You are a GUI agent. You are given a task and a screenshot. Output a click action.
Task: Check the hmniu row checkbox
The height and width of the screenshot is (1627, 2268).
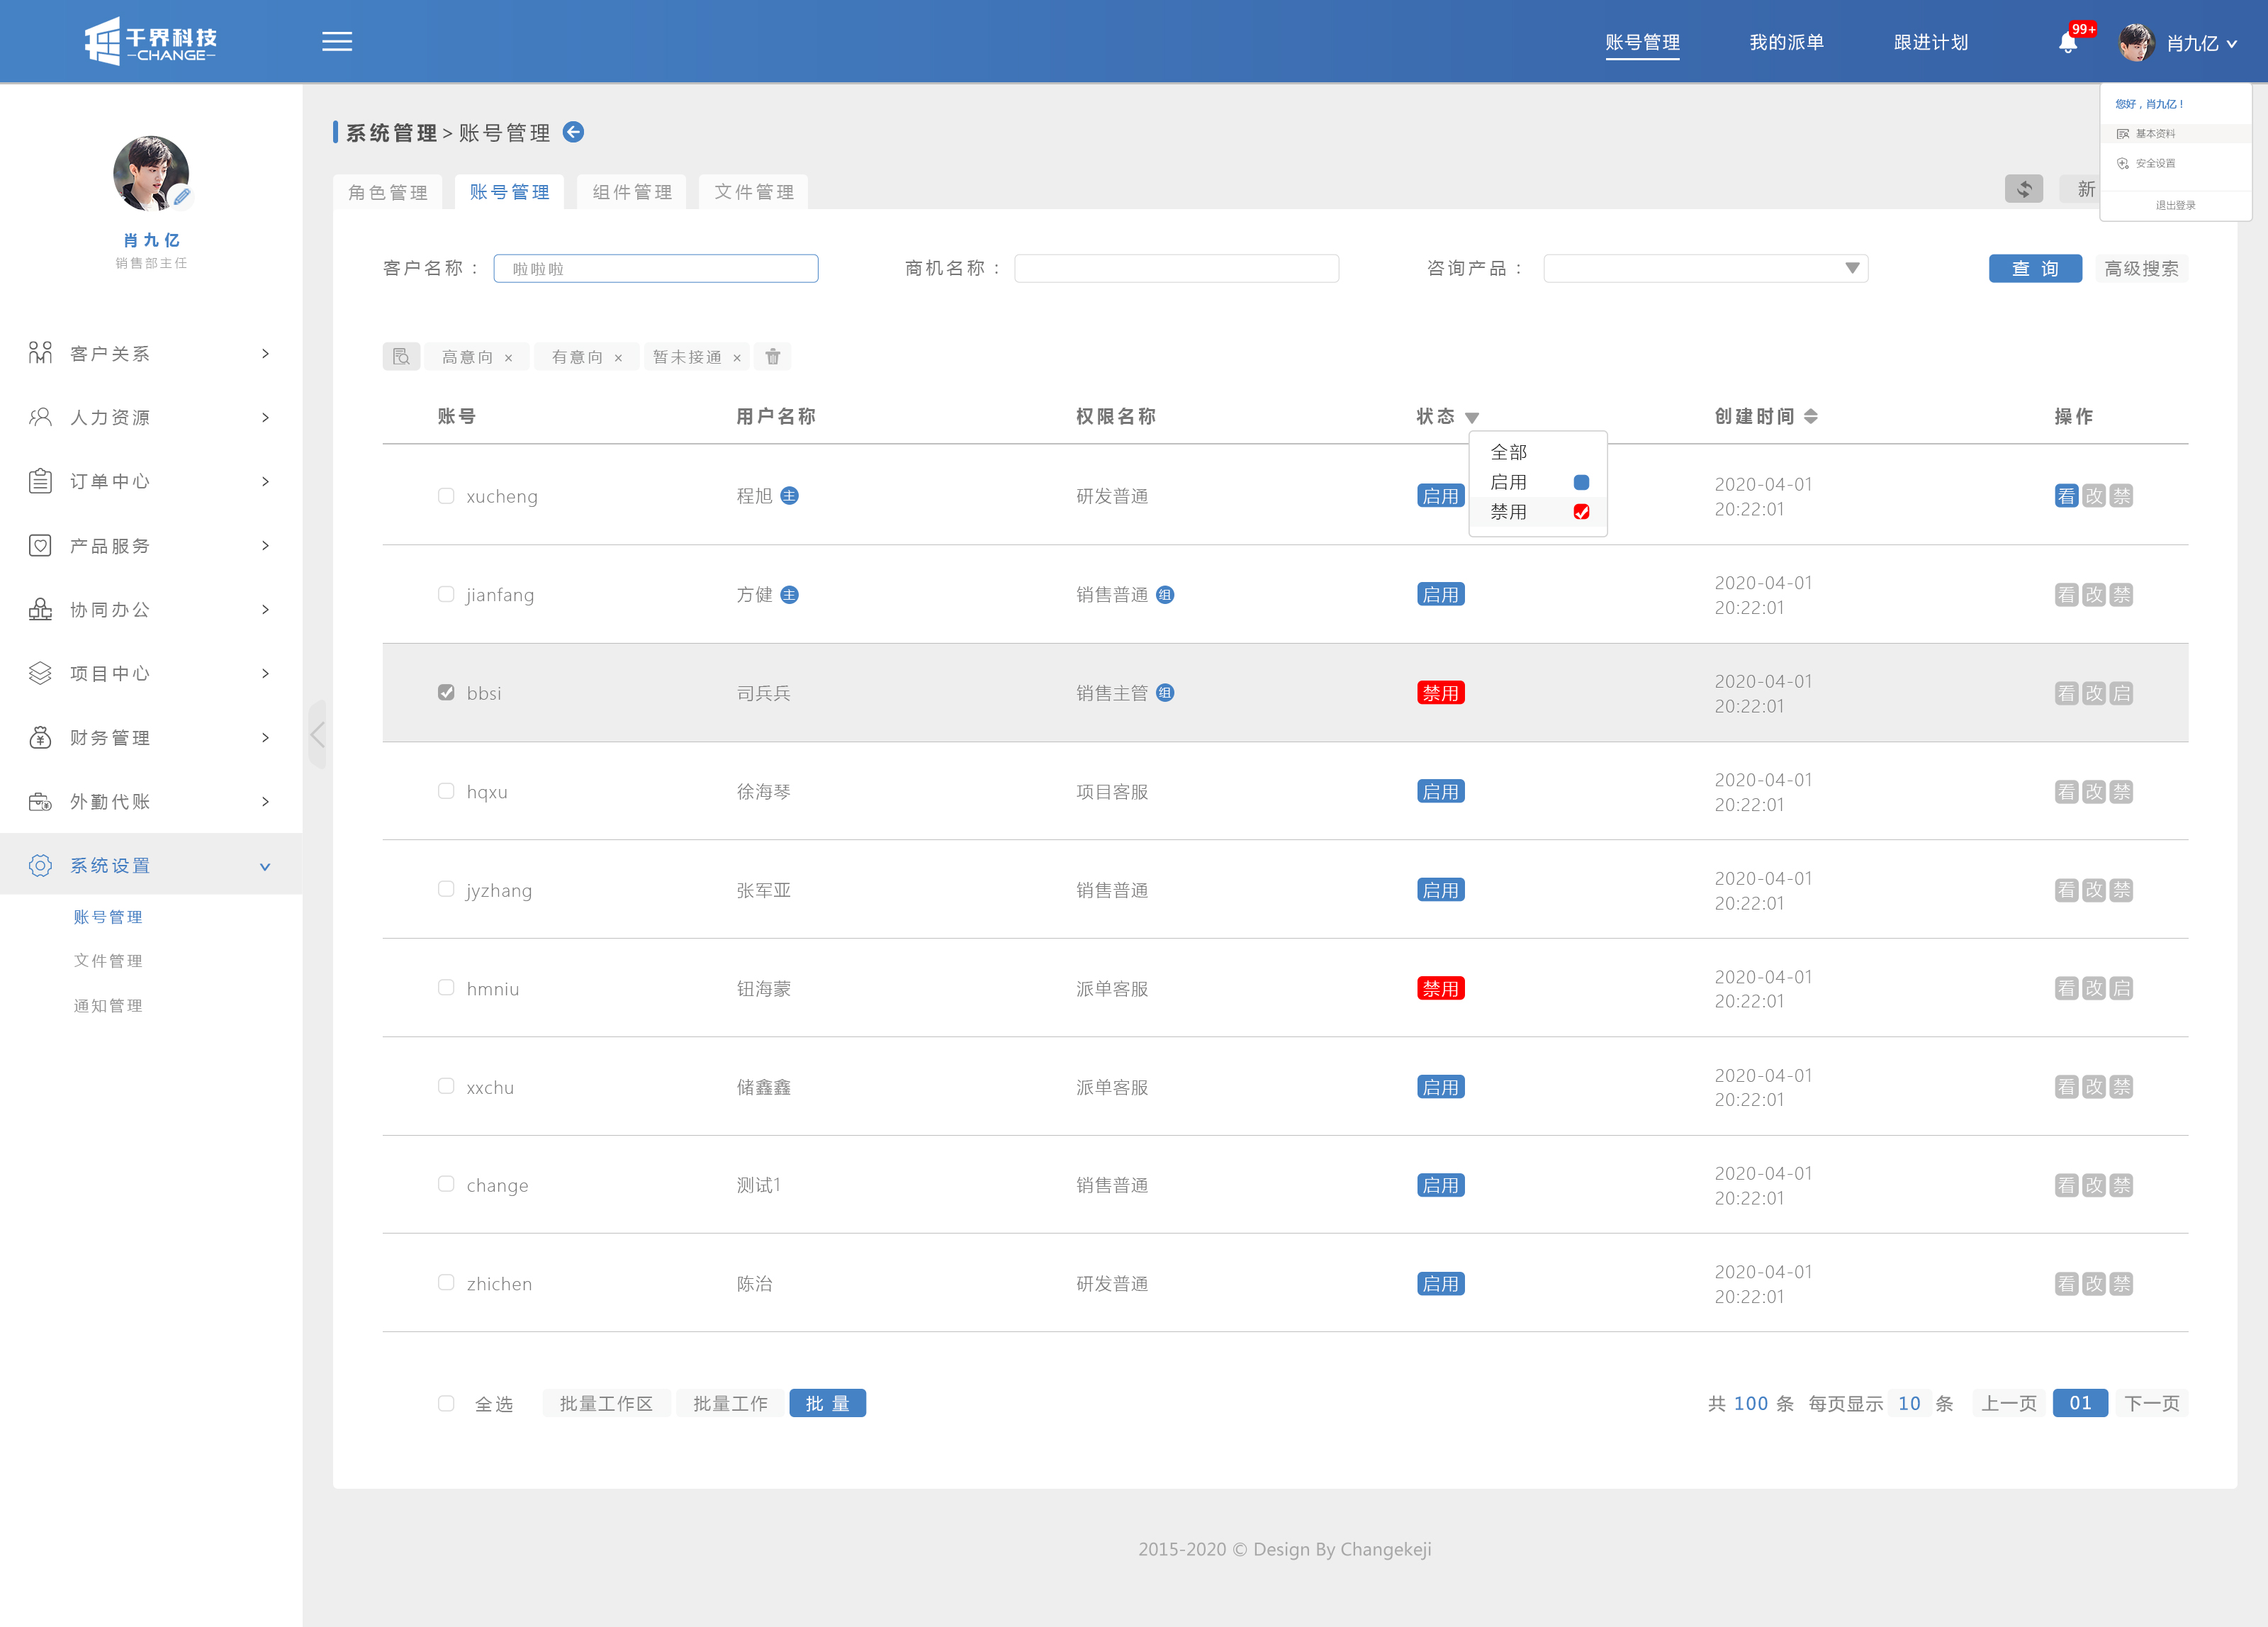[x=446, y=988]
